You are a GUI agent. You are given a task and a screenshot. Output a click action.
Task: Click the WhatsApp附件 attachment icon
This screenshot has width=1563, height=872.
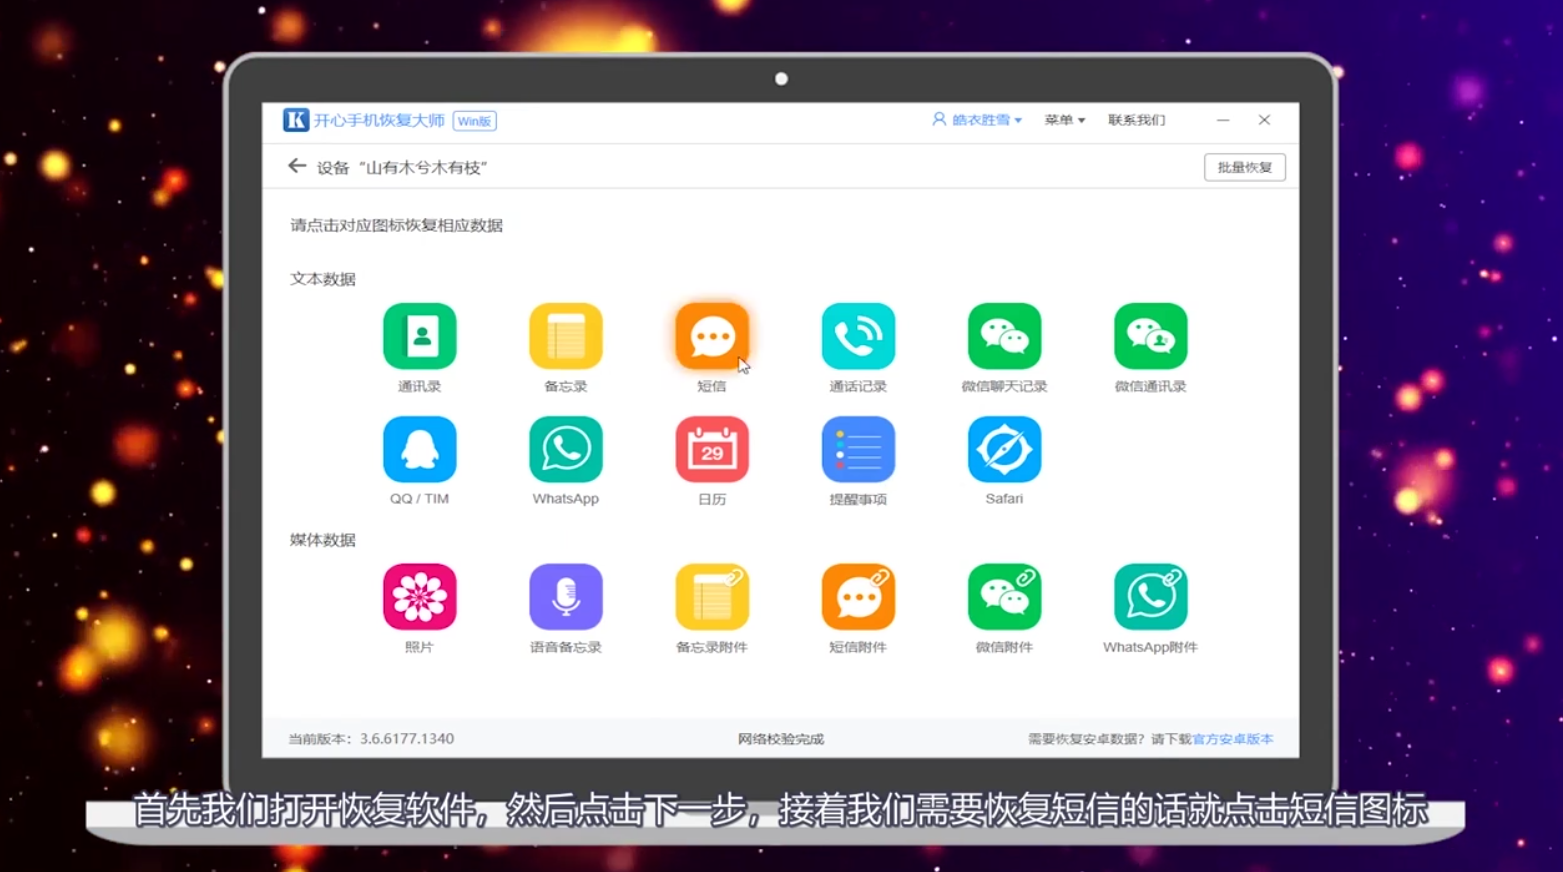[x=1150, y=597]
